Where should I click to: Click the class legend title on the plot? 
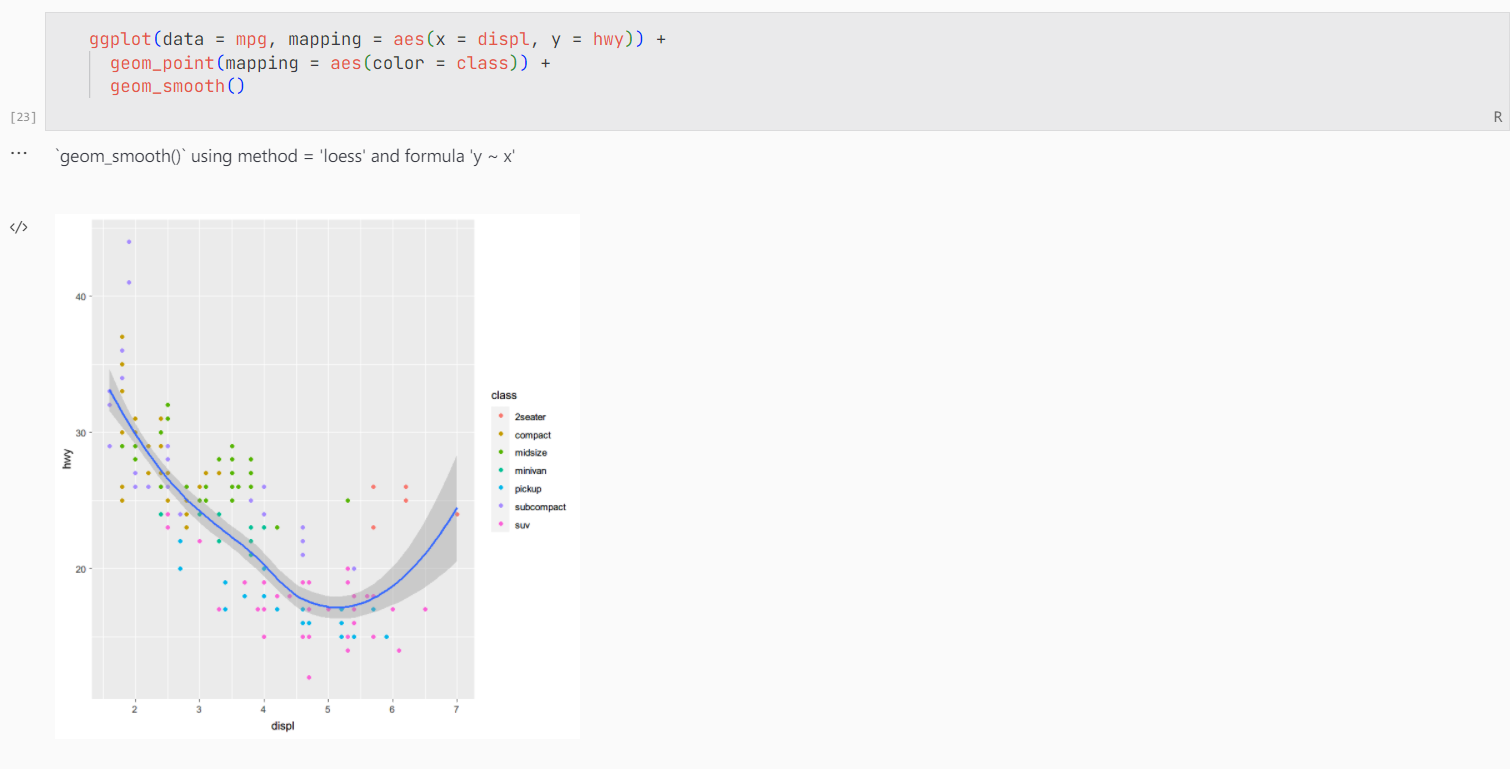pyautogui.click(x=504, y=394)
